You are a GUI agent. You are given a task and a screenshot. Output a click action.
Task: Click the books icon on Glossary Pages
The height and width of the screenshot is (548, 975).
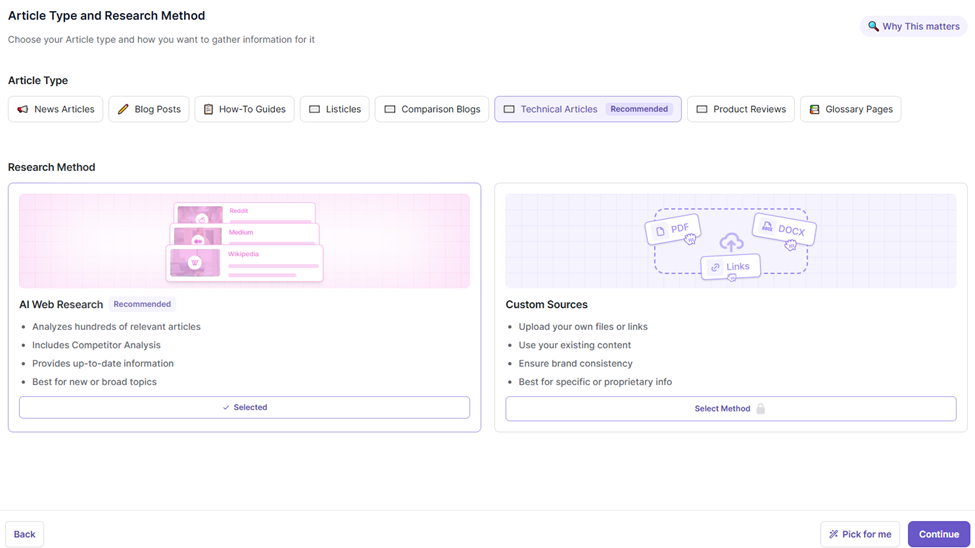(x=815, y=109)
